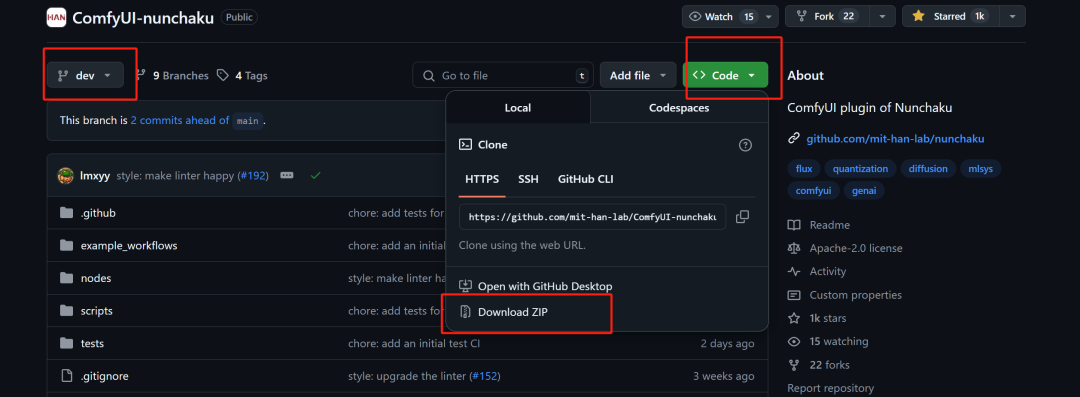Copy the clone URL with copy icon
Image resolution: width=1080 pixels, height=397 pixels.
click(742, 216)
